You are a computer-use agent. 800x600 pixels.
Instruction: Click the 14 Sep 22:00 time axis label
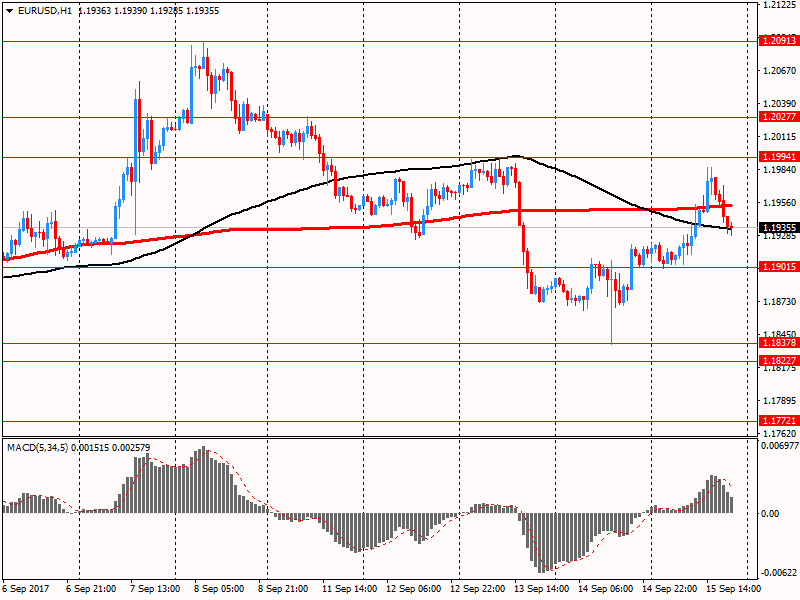point(670,589)
